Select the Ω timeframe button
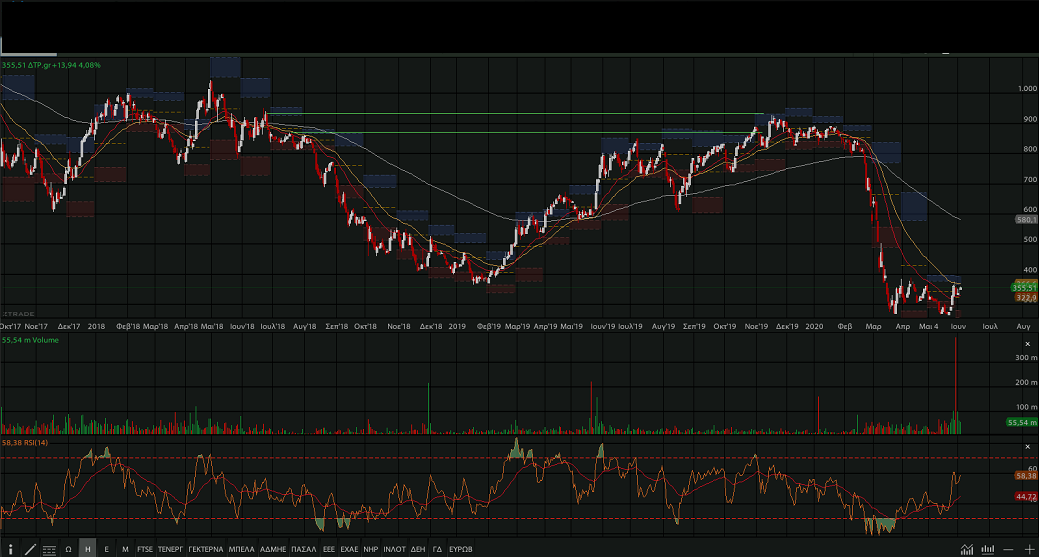 (x=68, y=549)
